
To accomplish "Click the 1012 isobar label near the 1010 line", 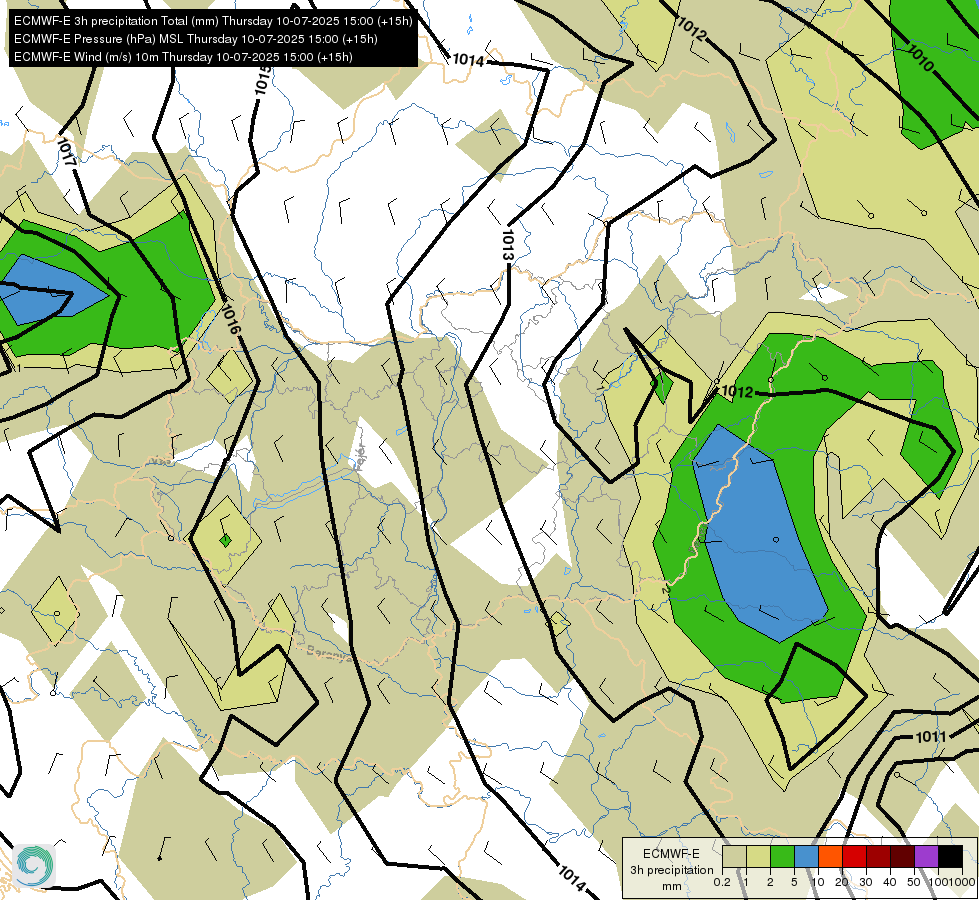I will [x=692, y=30].
